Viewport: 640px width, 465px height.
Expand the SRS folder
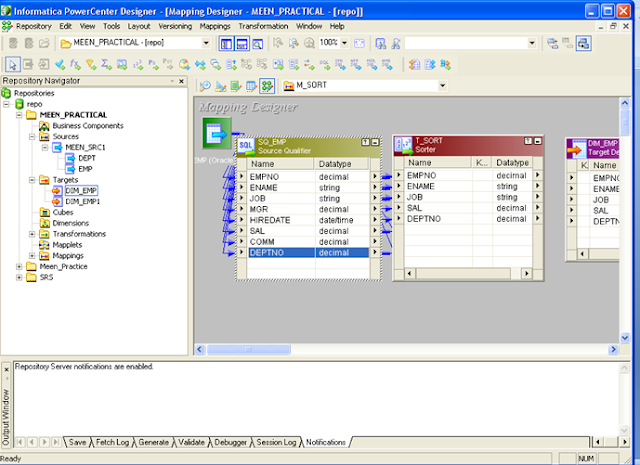(x=19, y=277)
